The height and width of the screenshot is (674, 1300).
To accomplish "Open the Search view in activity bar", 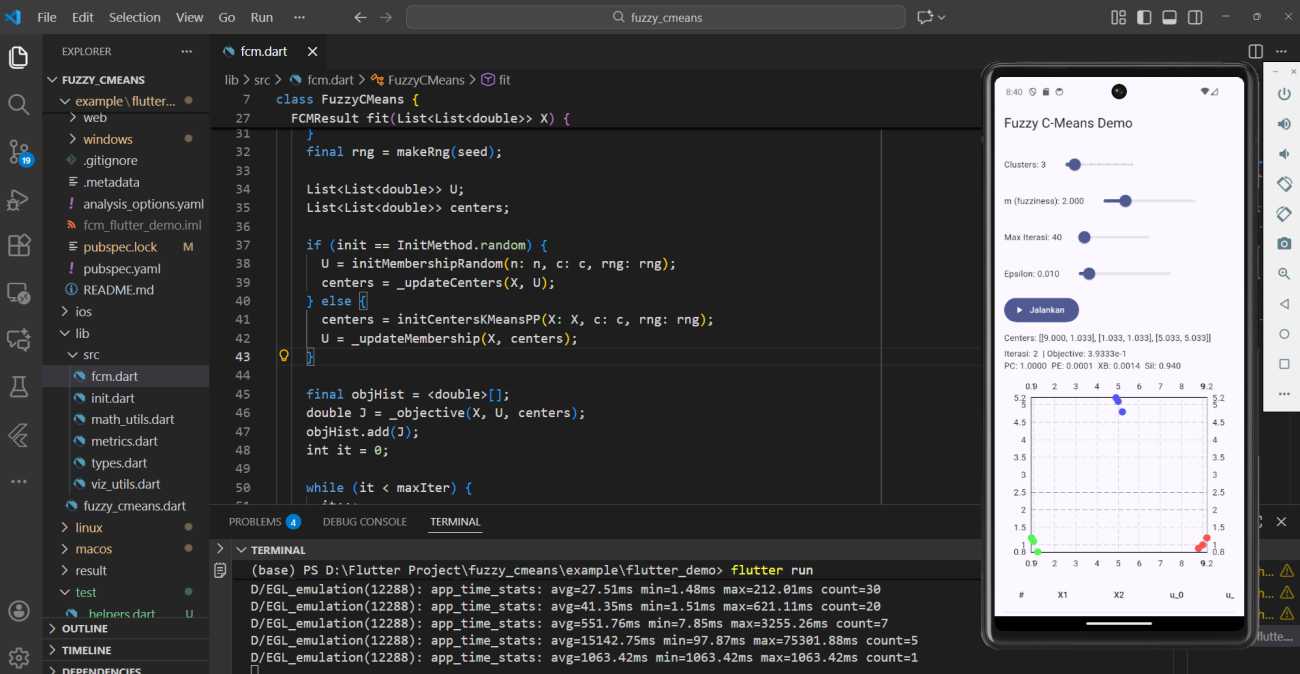I will 18,104.
